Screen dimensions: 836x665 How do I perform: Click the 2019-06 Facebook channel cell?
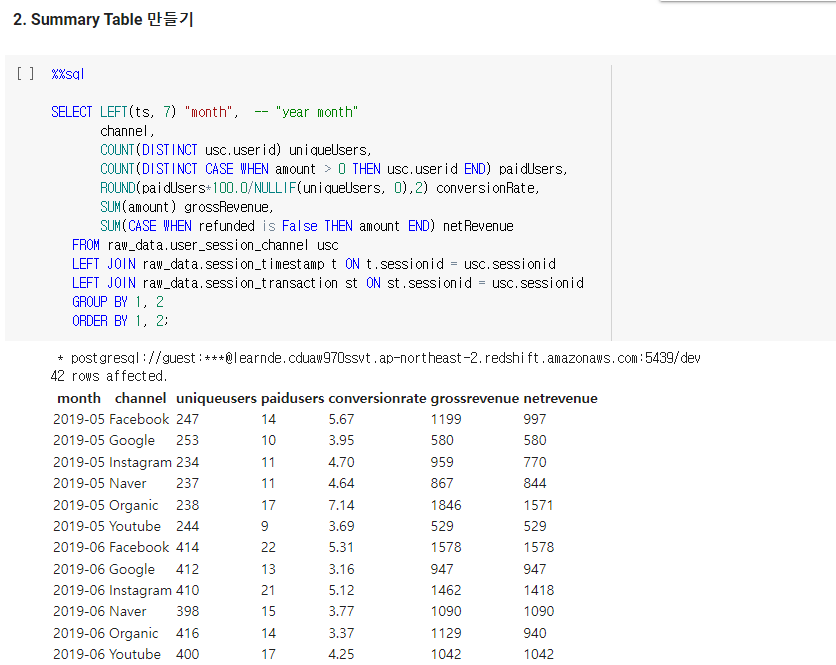pyautogui.click(x=139, y=547)
